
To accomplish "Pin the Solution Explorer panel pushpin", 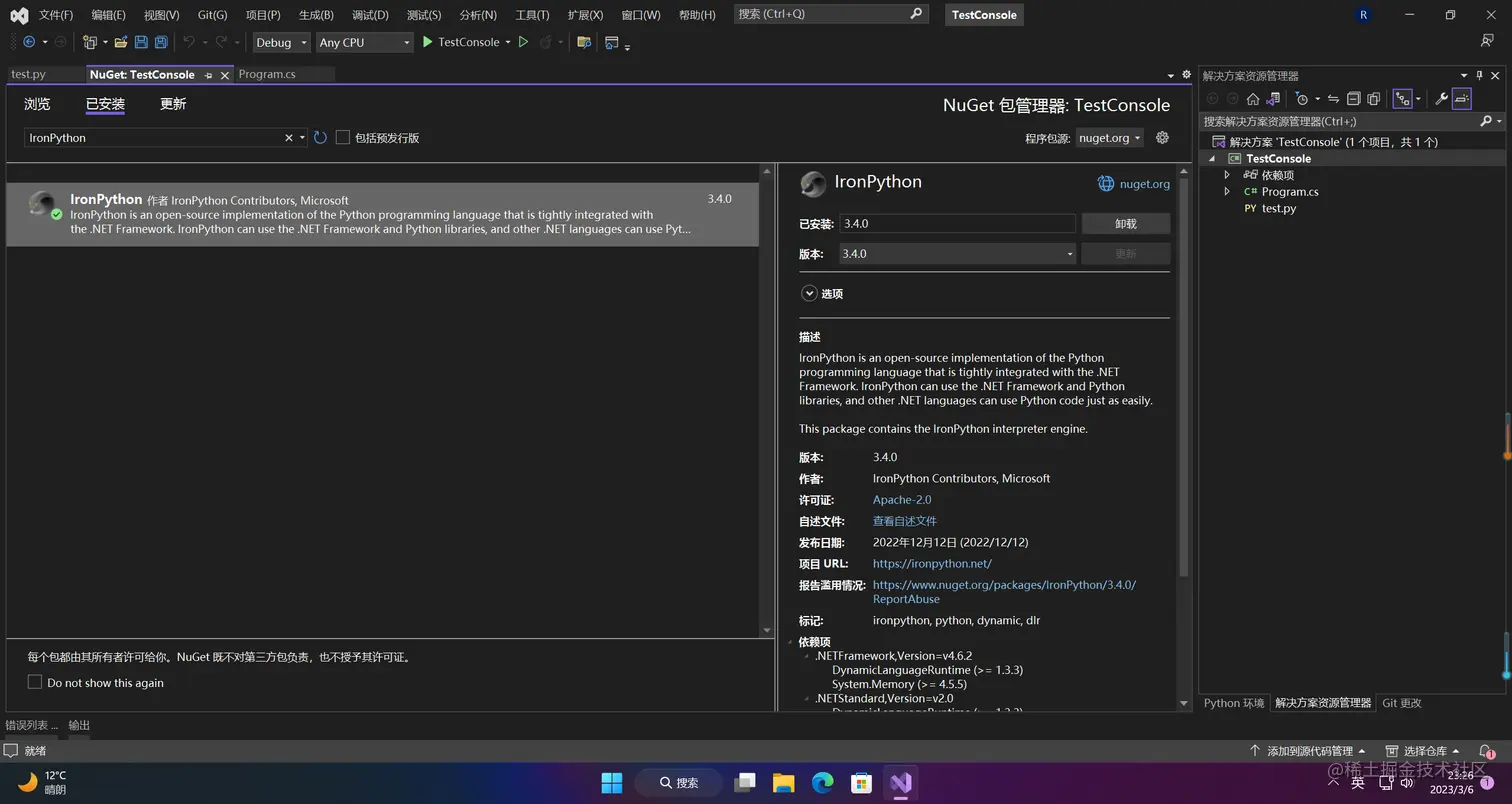I will pyautogui.click(x=1480, y=75).
